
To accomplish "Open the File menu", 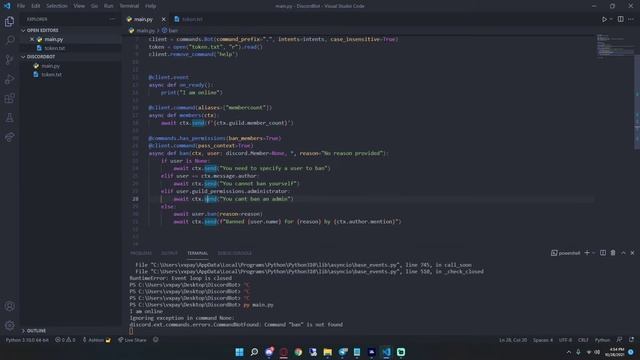I will click(21, 6).
